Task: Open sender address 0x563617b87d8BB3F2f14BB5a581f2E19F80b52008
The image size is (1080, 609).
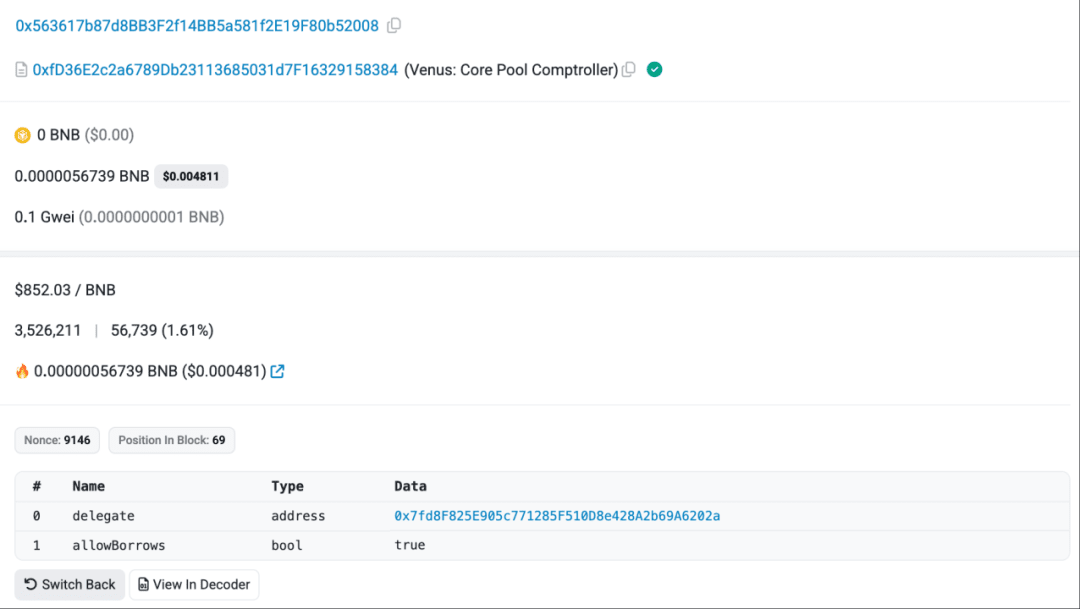Action: coord(197,25)
